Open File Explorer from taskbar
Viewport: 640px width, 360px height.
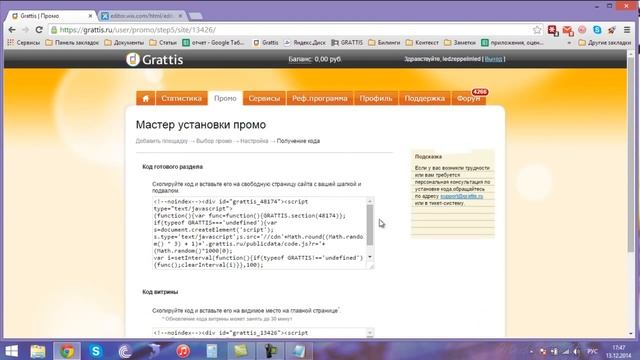38,351
